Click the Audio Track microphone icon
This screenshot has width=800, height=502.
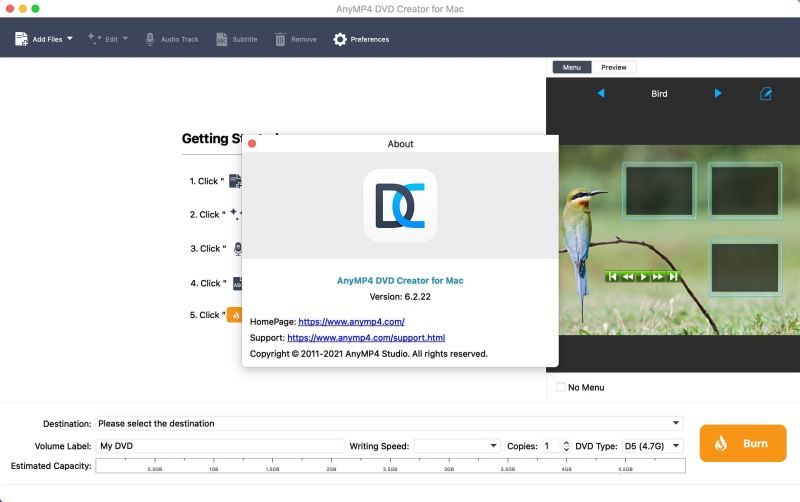(149, 39)
